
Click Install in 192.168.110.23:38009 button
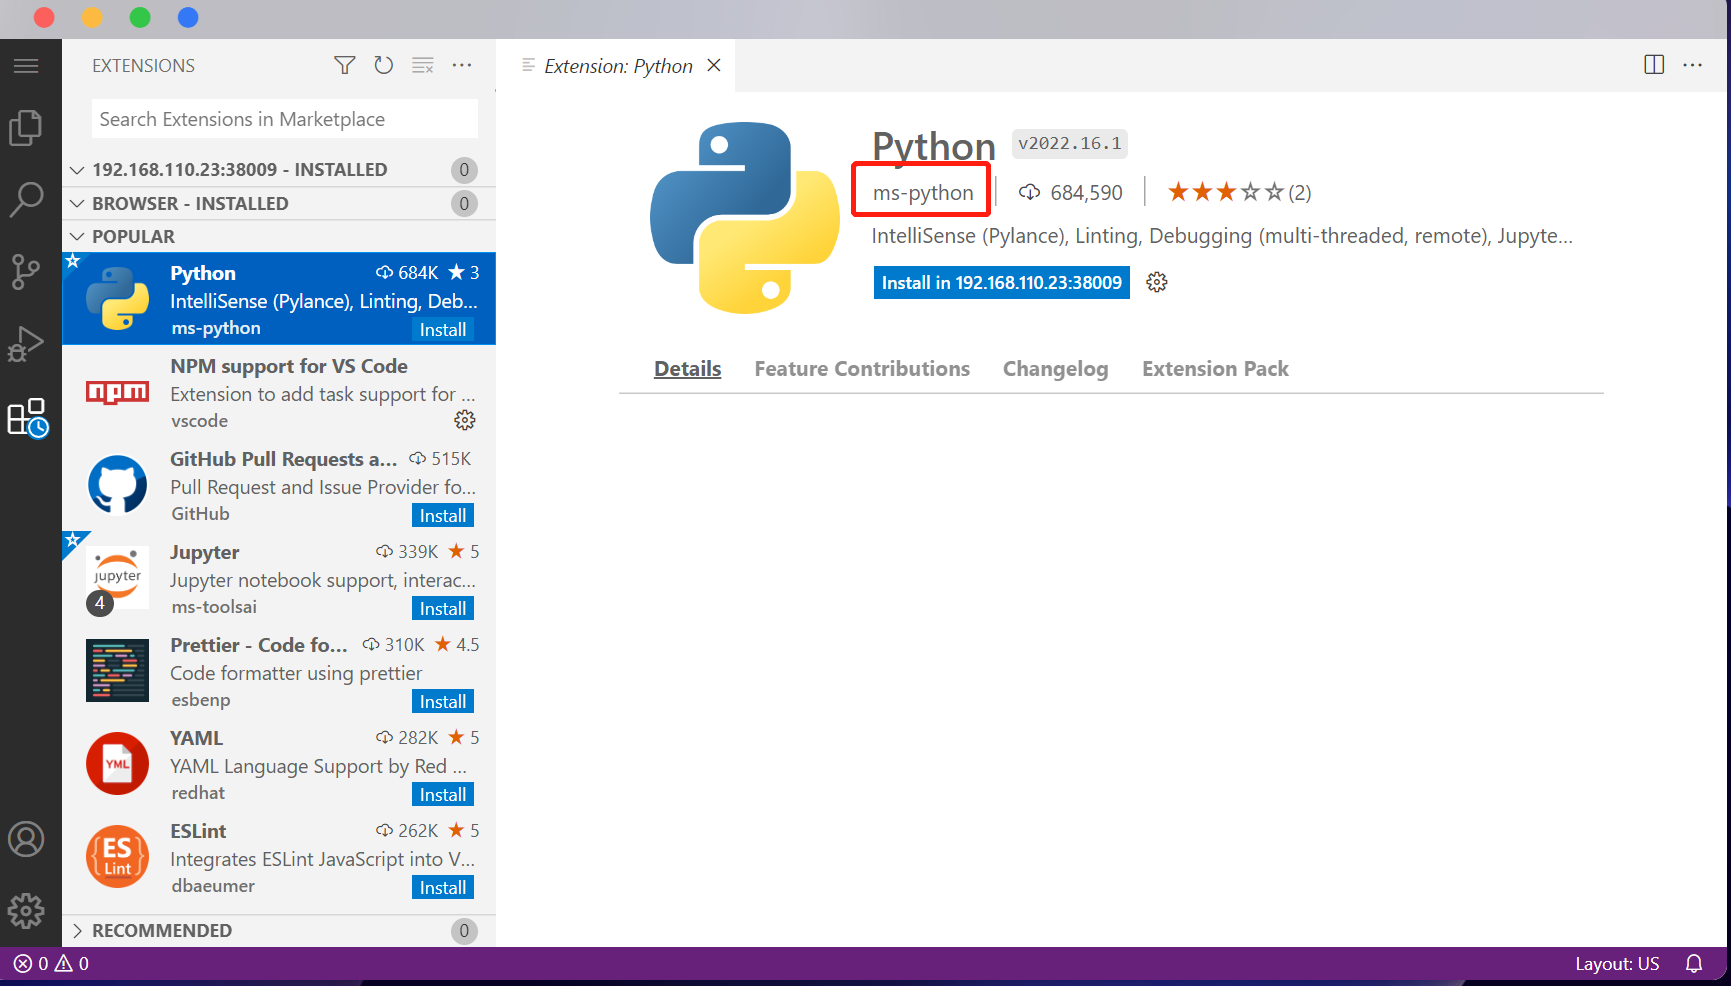(x=1002, y=283)
